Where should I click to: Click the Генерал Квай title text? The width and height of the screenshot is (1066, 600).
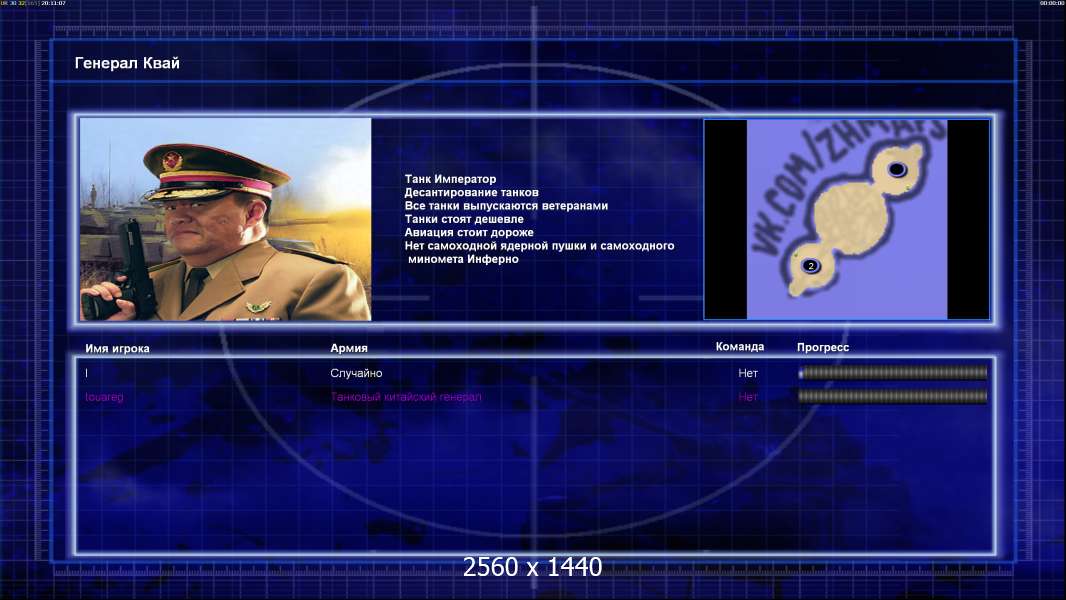[x=127, y=63]
